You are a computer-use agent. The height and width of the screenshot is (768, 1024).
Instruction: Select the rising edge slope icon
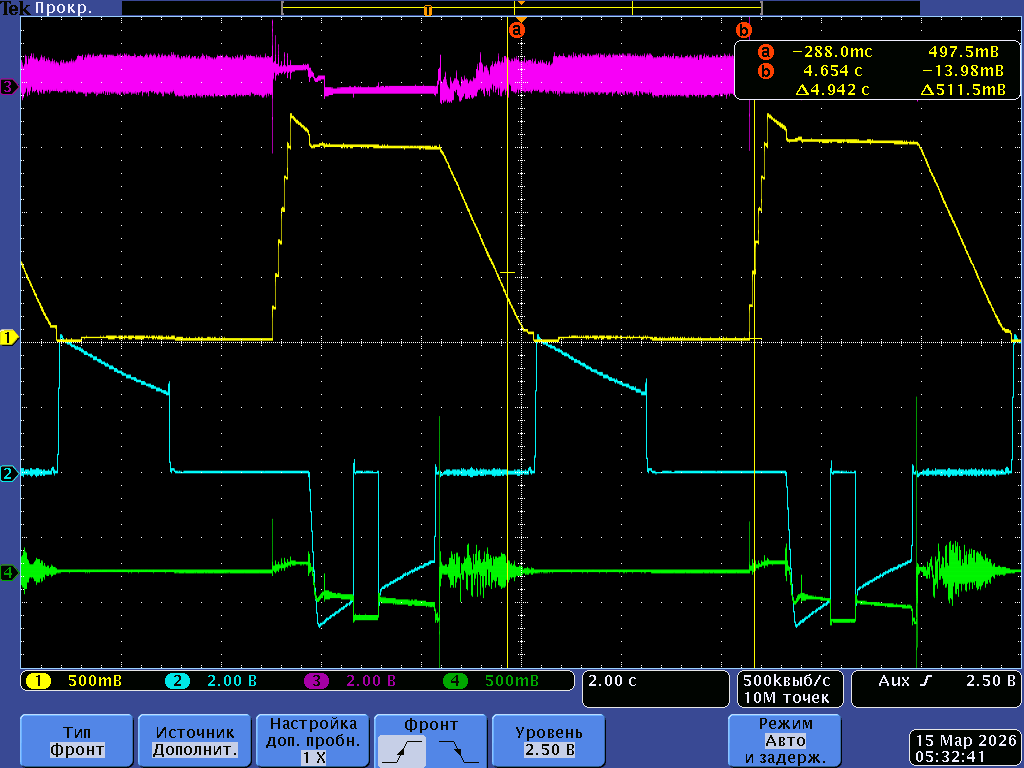pyautogui.click(x=404, y=750)
